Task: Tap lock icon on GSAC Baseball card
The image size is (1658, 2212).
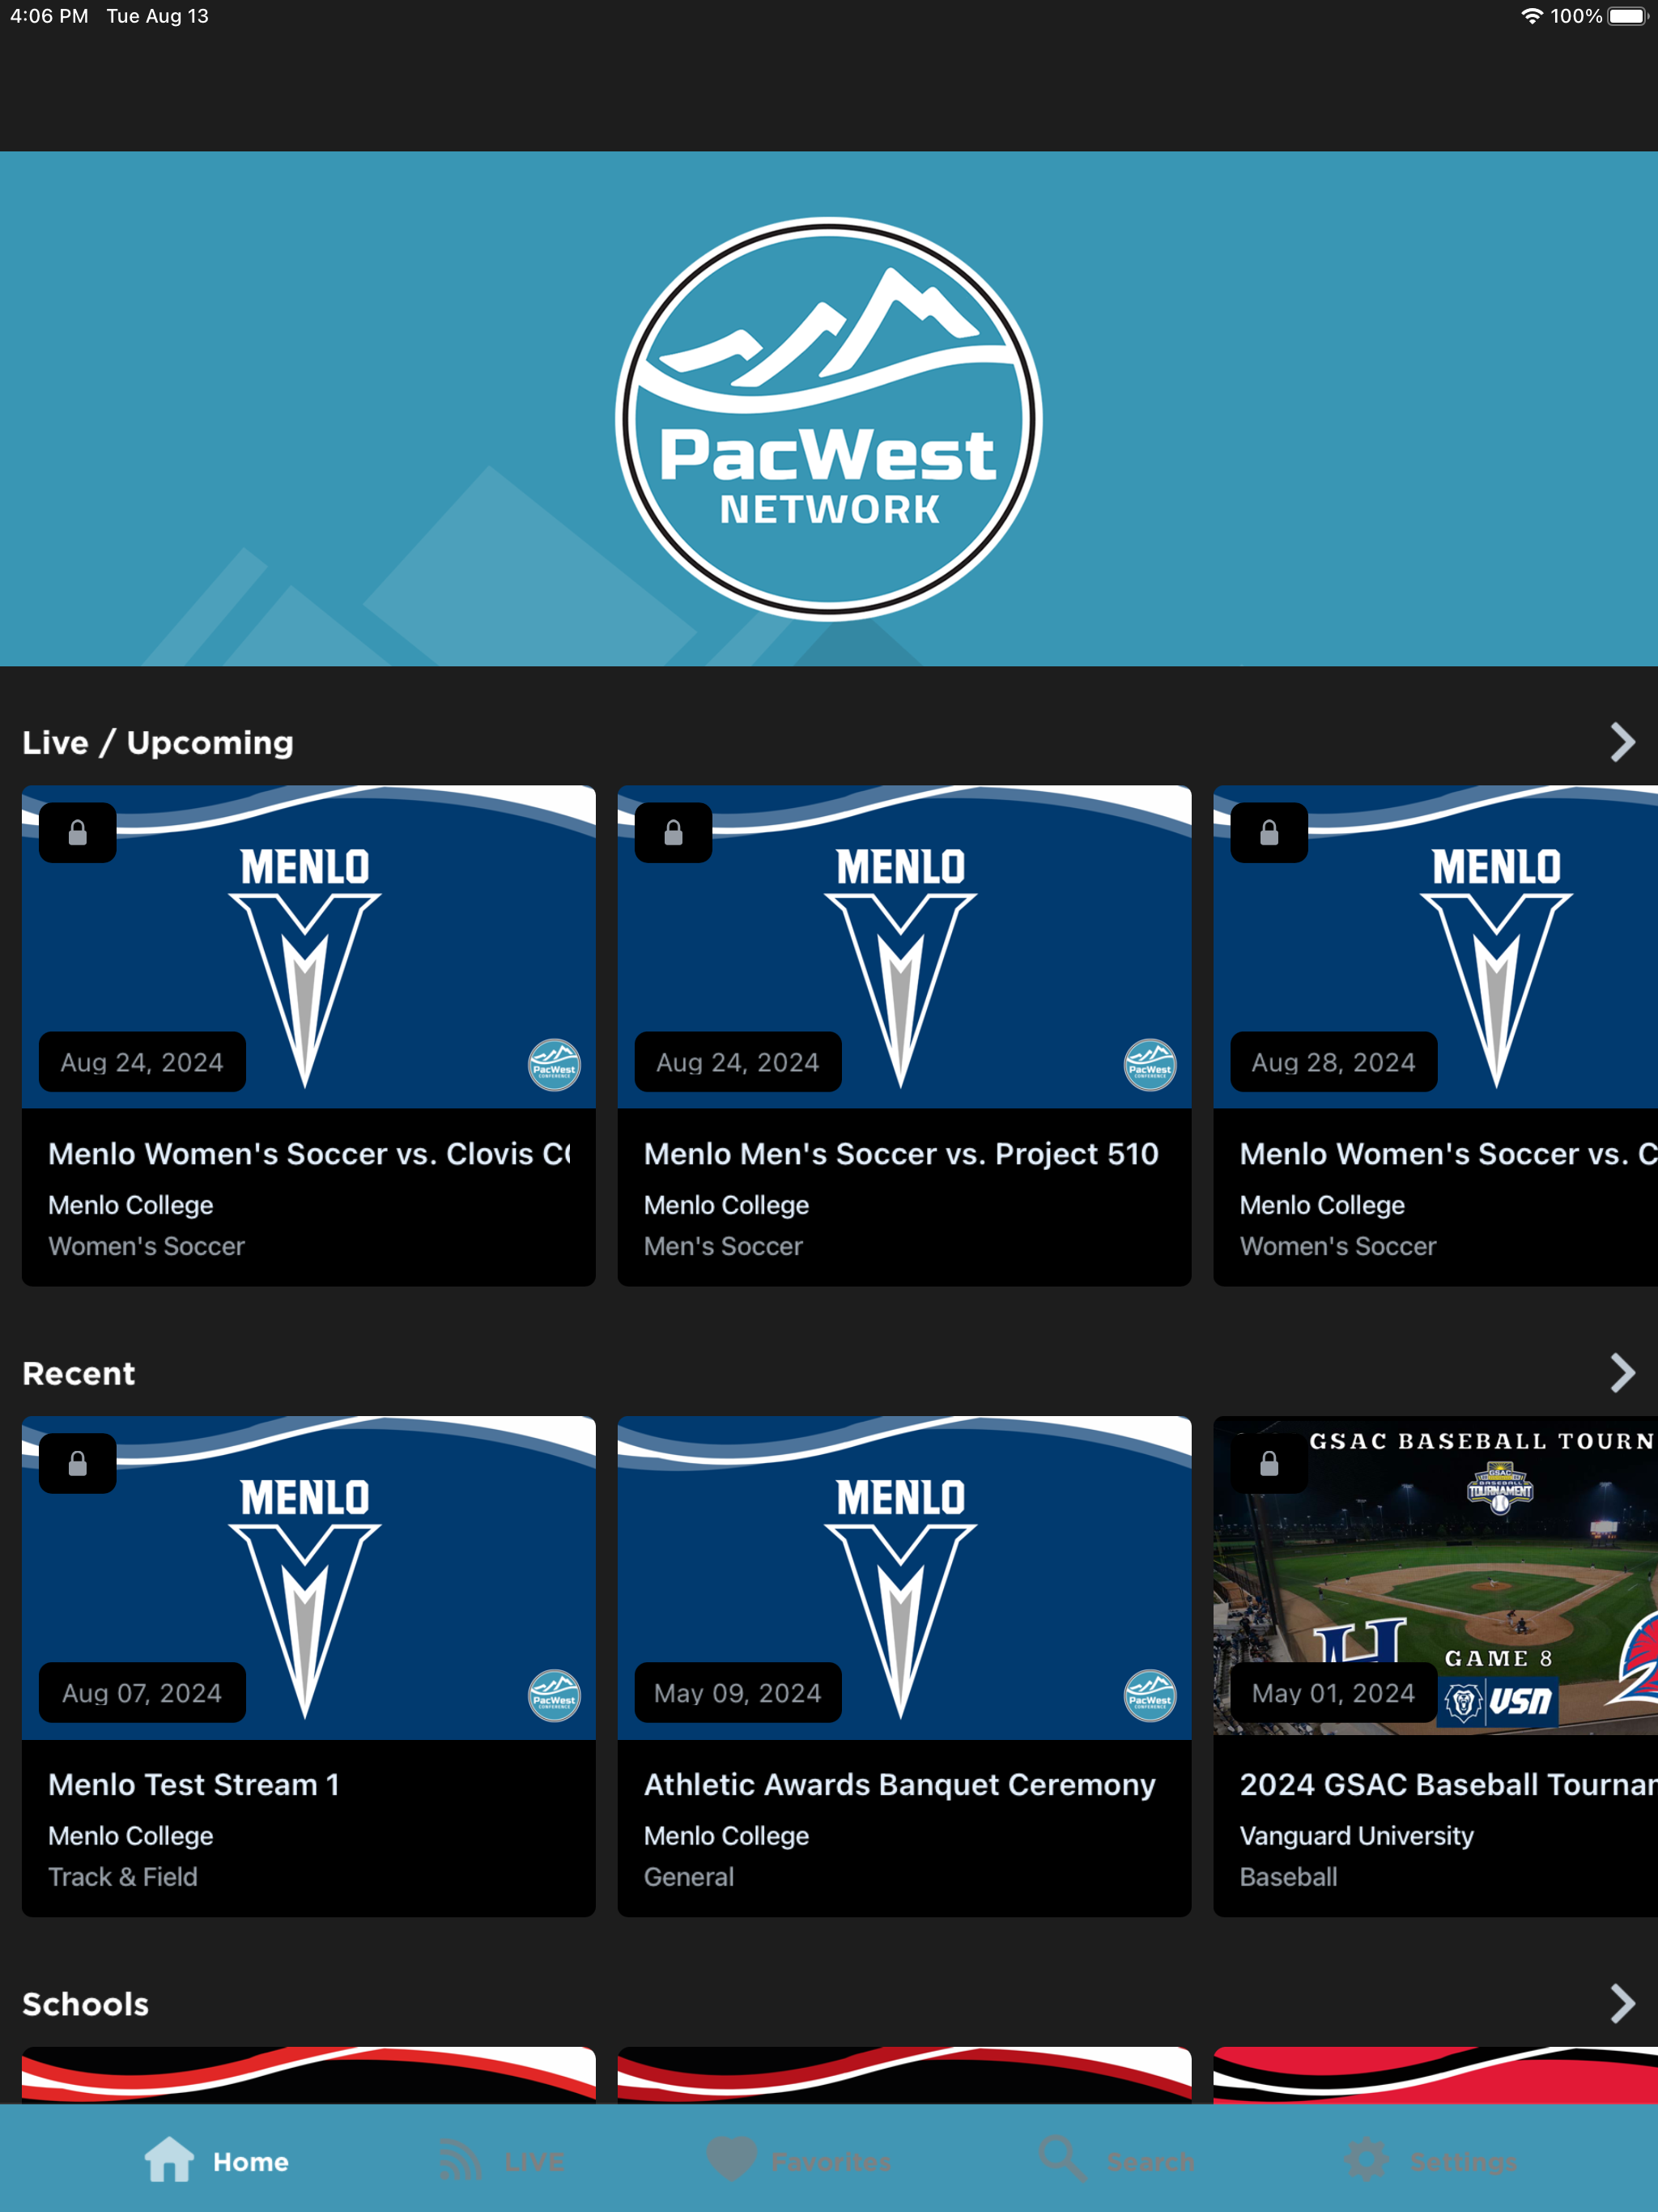Action: [1269, 1464]
